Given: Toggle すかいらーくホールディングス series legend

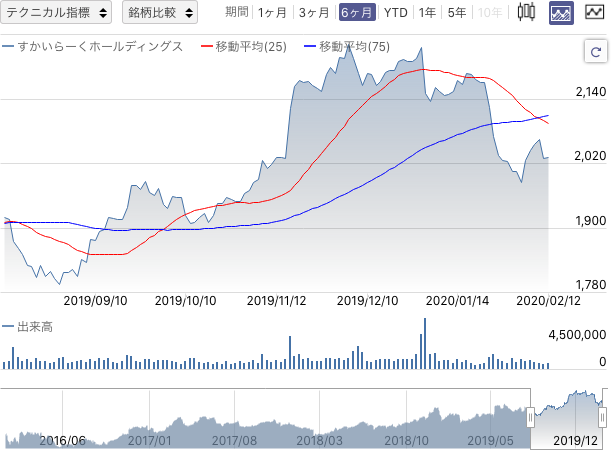Looking at the screenshot, I should pyautogui.click(x=93, y=46).
